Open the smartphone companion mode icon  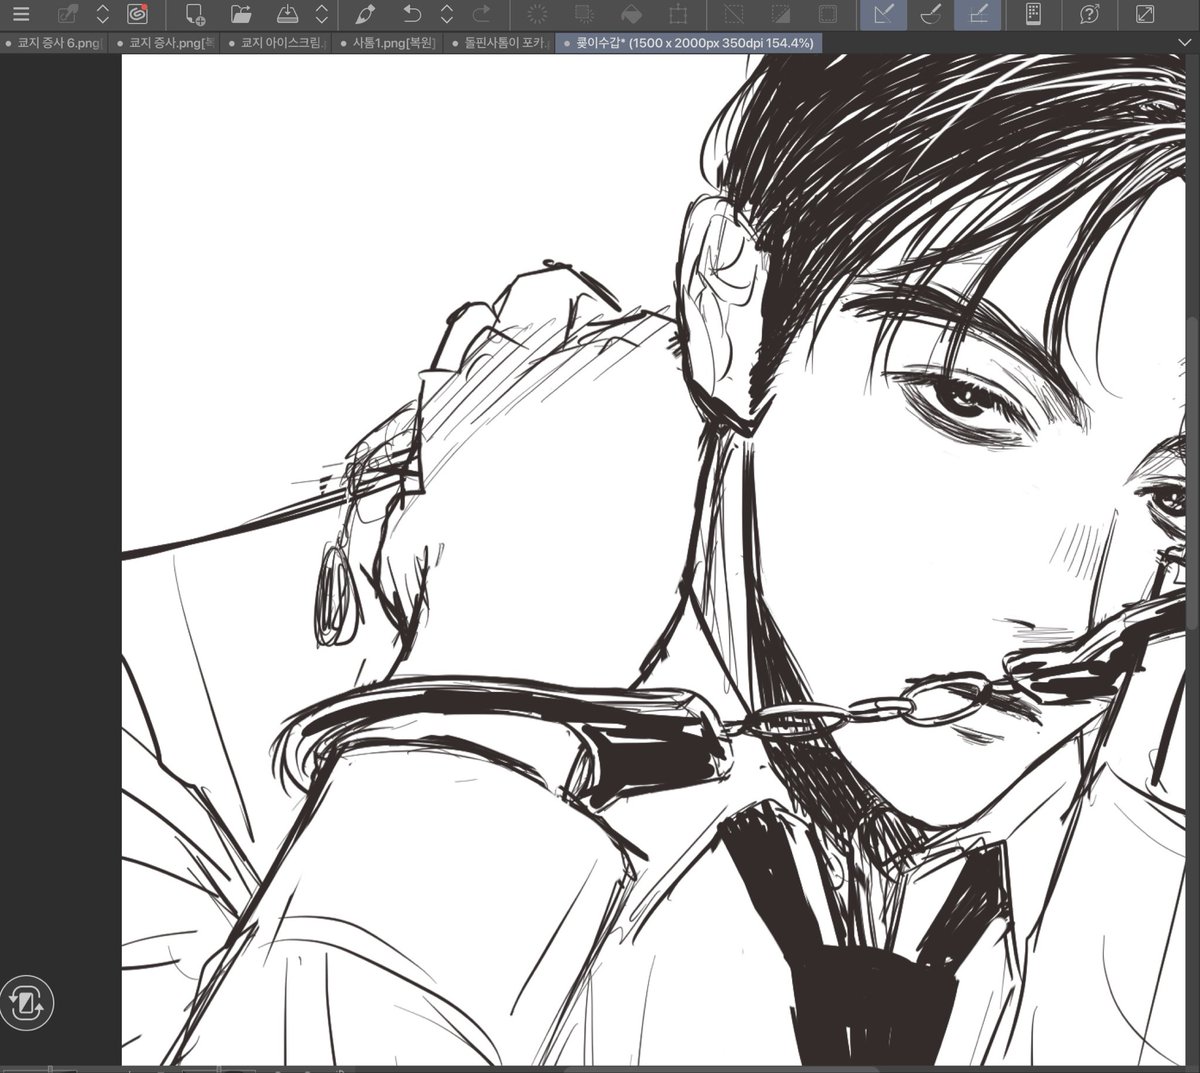(x=1034, y=14)
